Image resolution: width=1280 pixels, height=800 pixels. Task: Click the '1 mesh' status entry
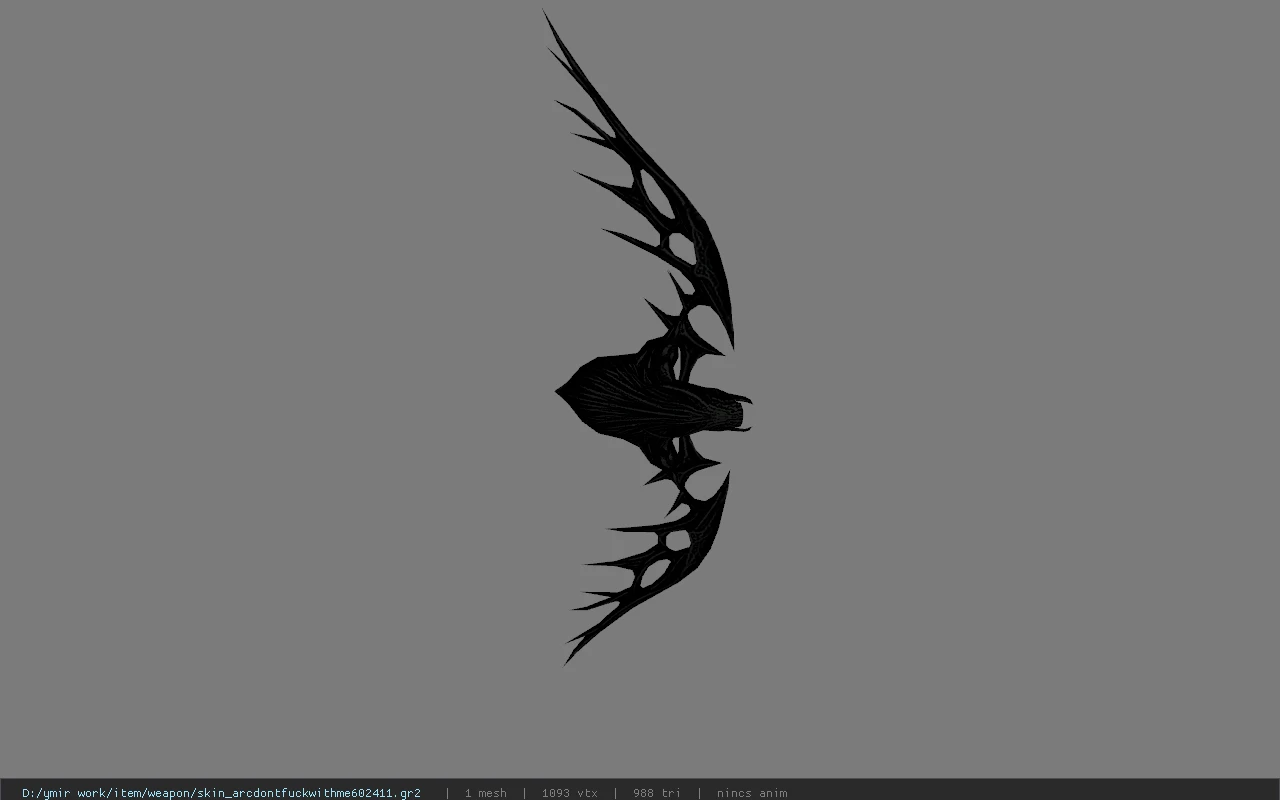click(x=485, y=793)
